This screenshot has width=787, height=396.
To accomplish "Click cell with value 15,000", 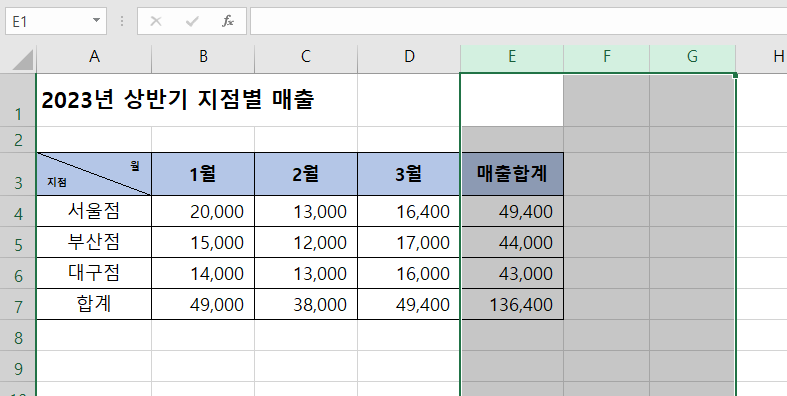I will [x=203, y=242].
